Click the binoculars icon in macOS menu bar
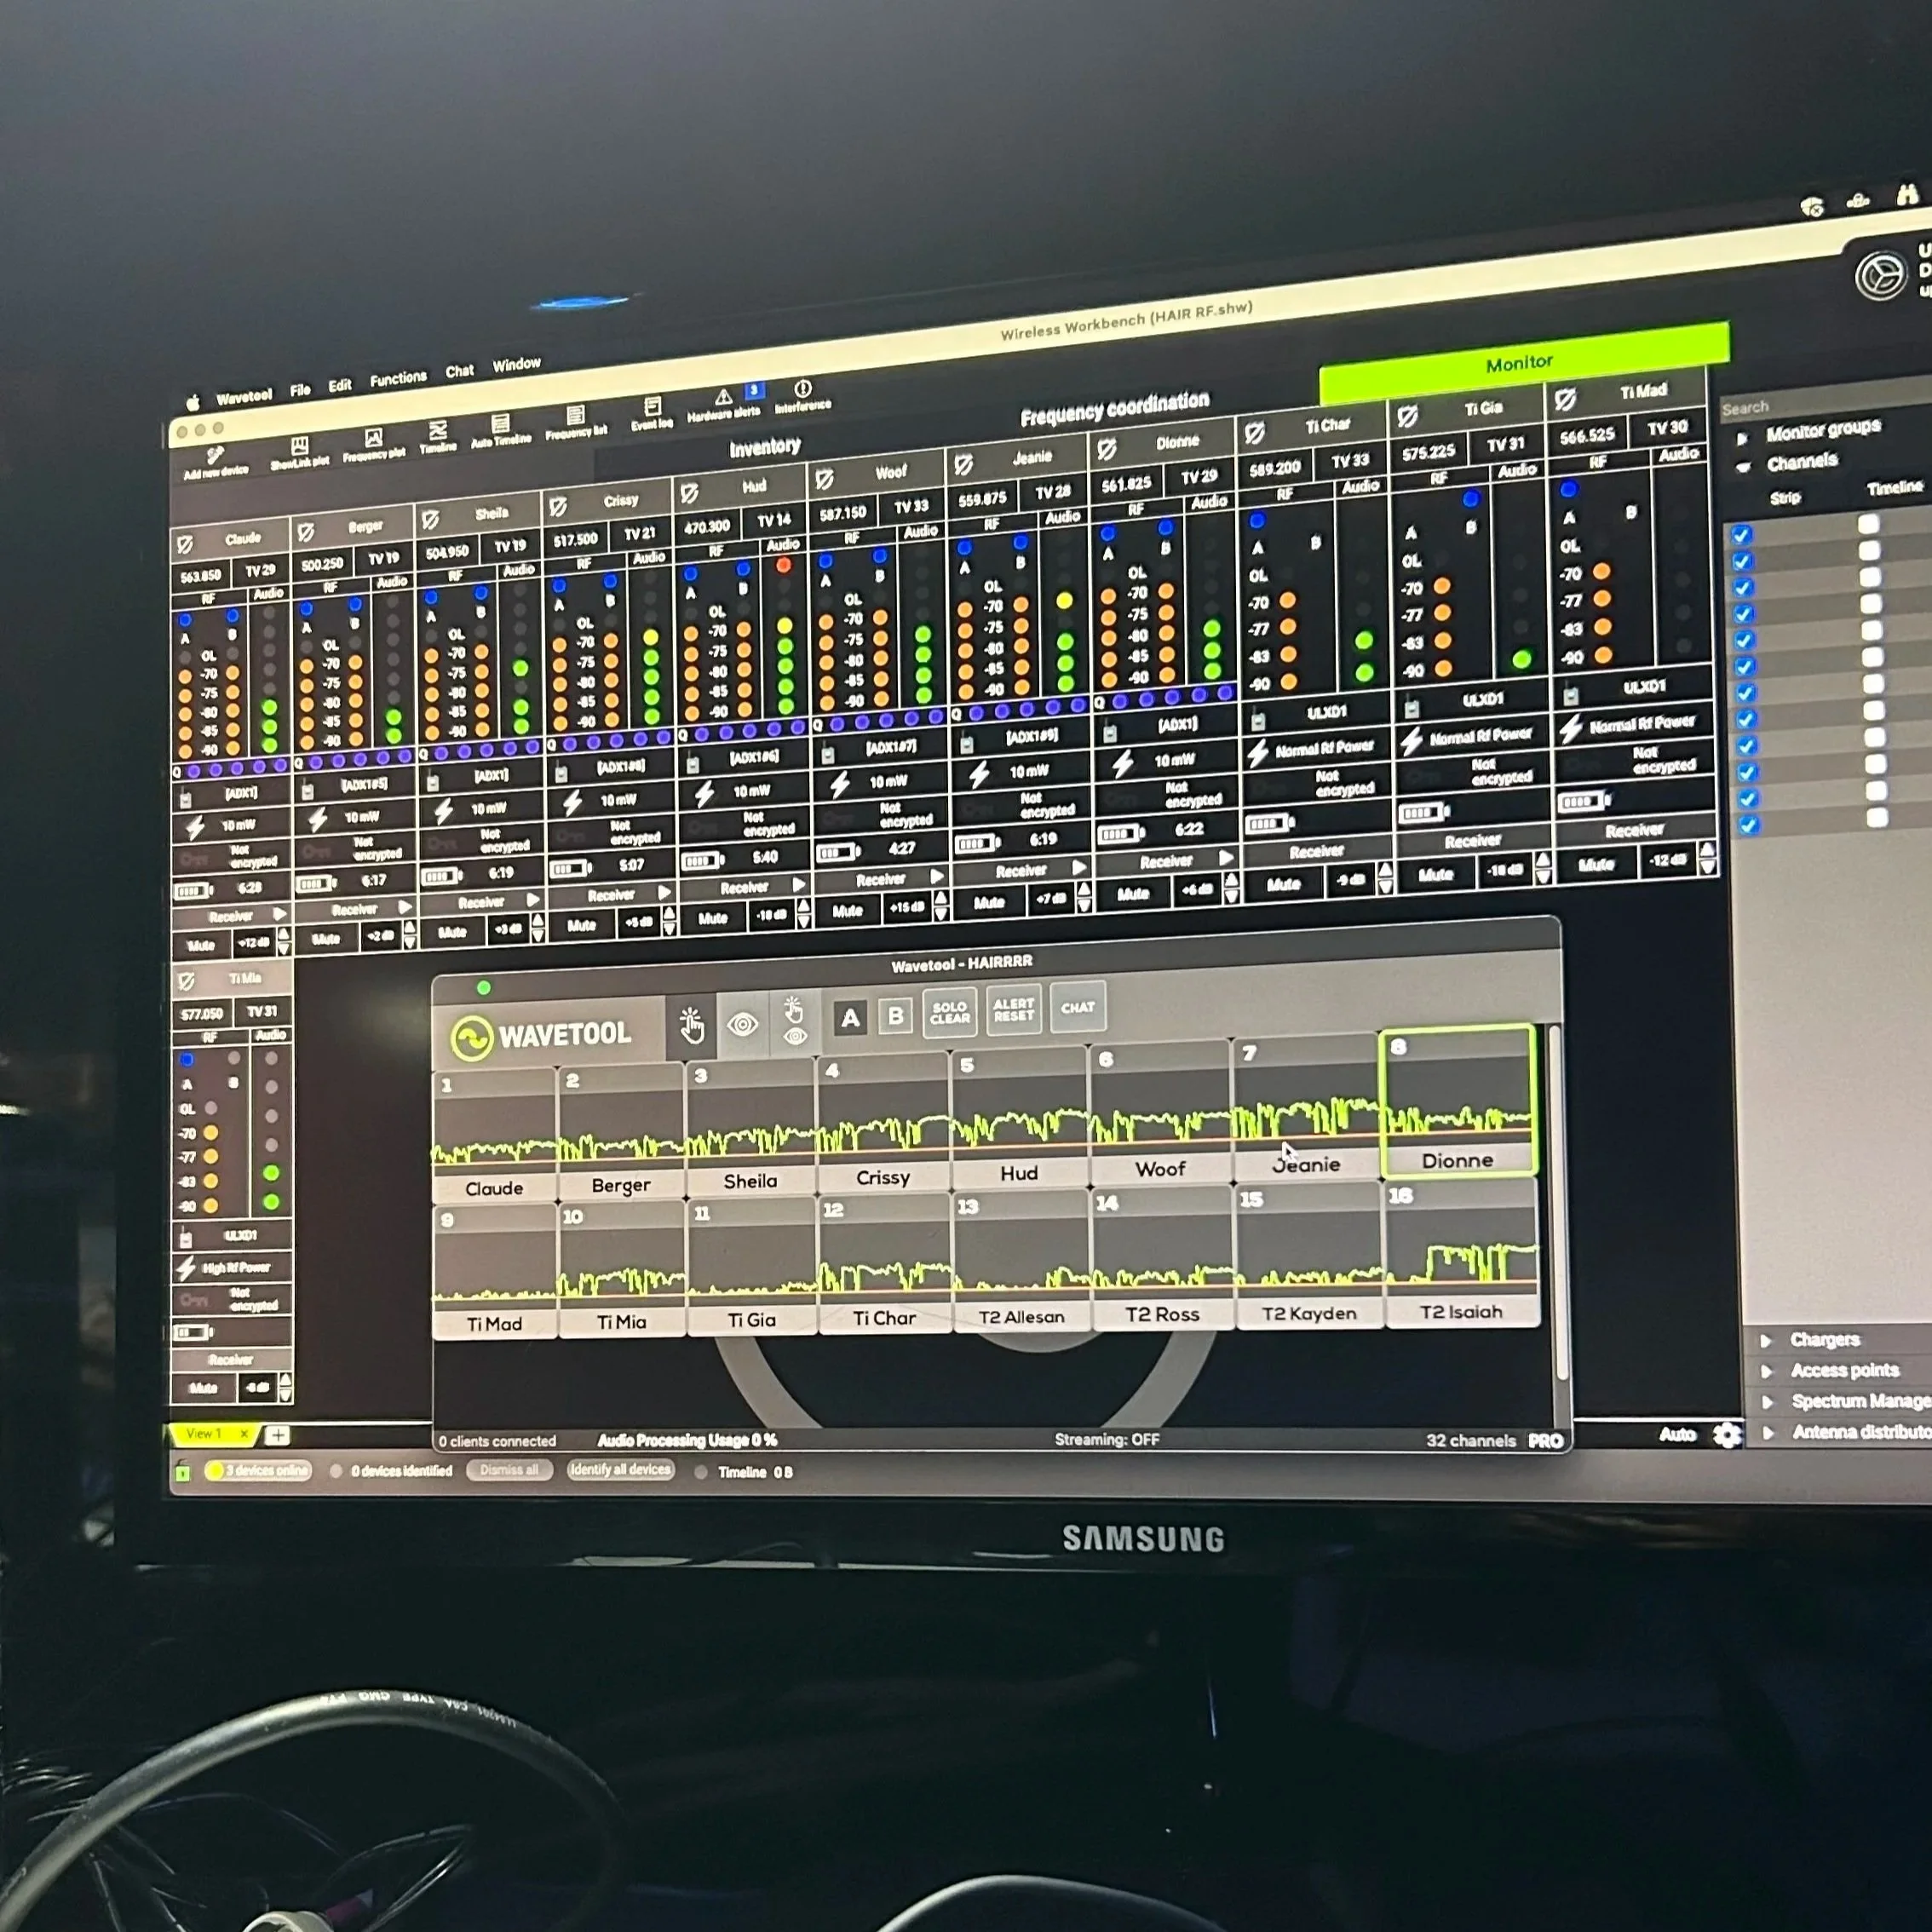The image size is (1932, 1932). [1908, 193]
